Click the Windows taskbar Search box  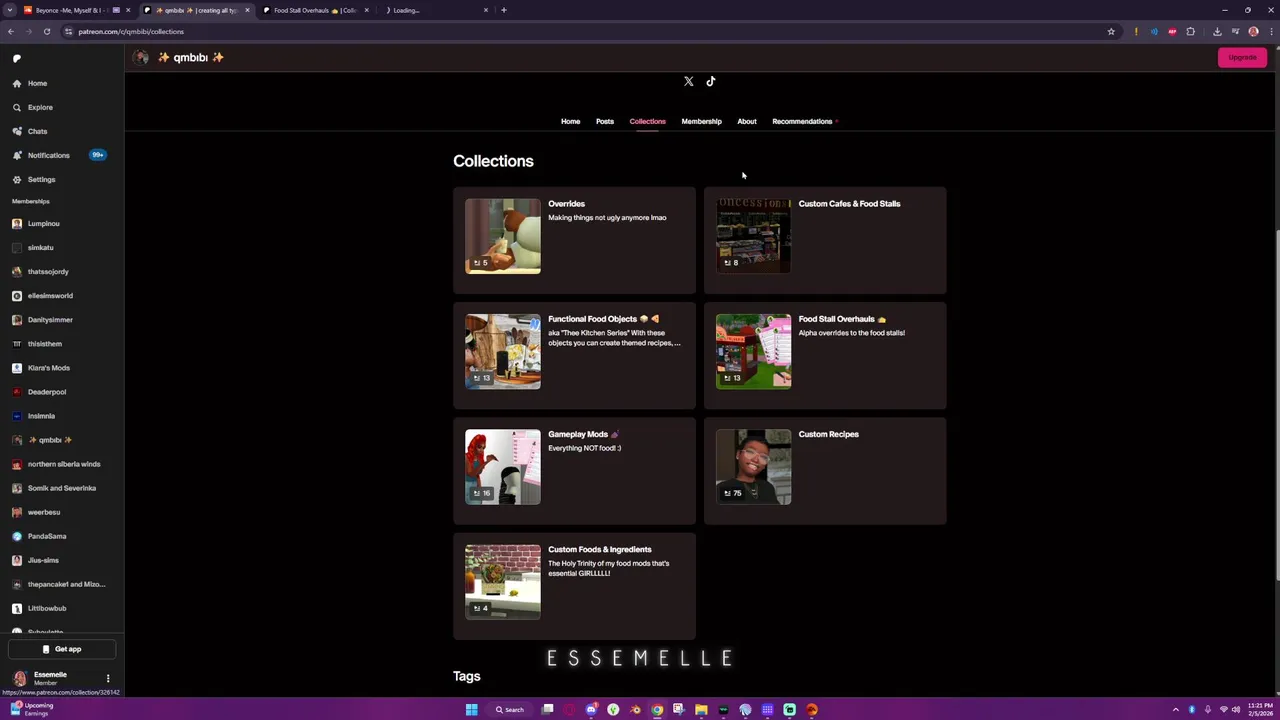[510, 710]
